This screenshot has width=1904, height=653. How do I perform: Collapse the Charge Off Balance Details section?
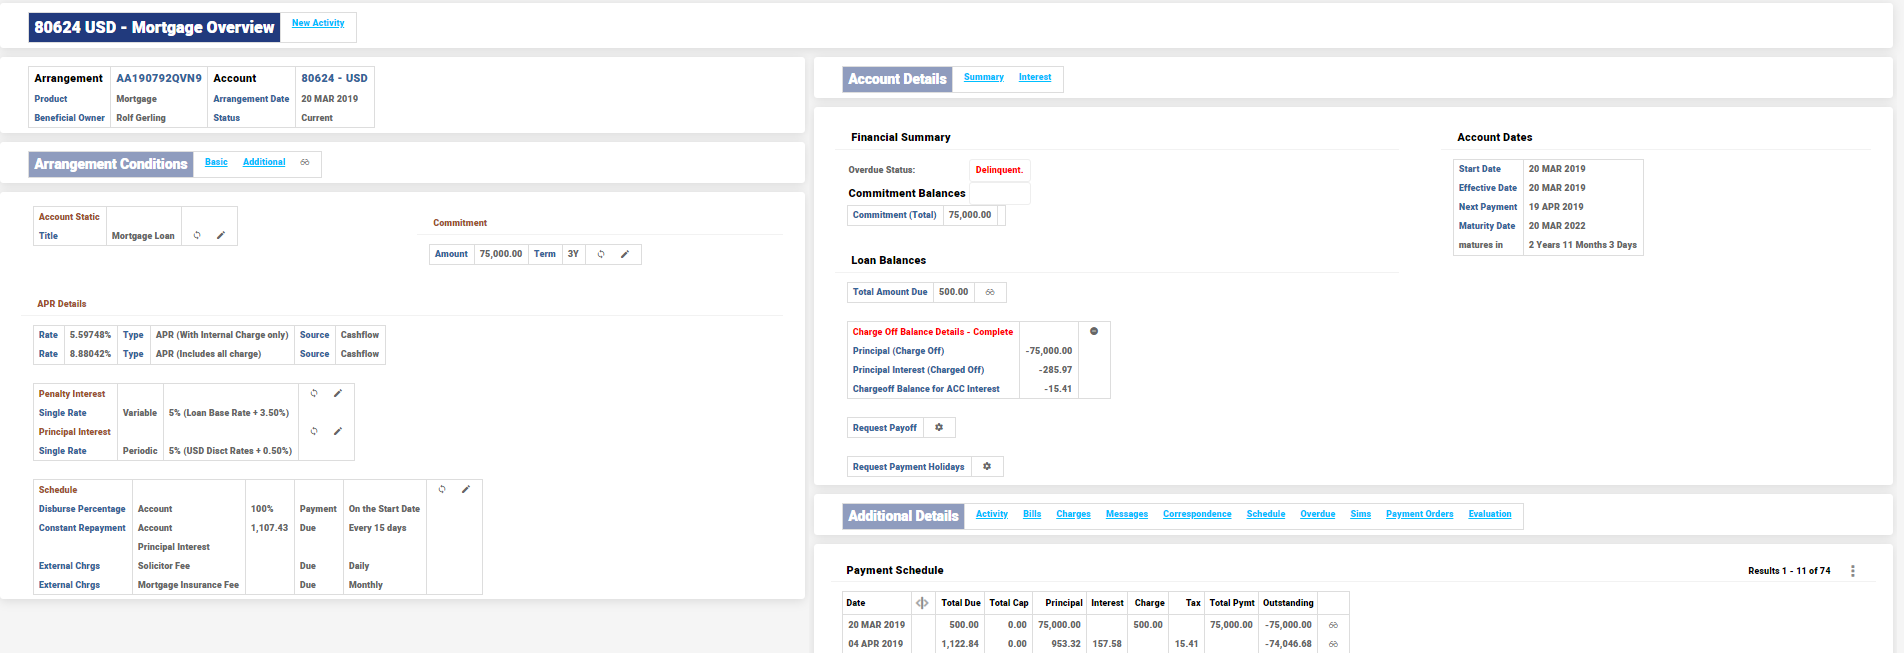pos(1094,332)
